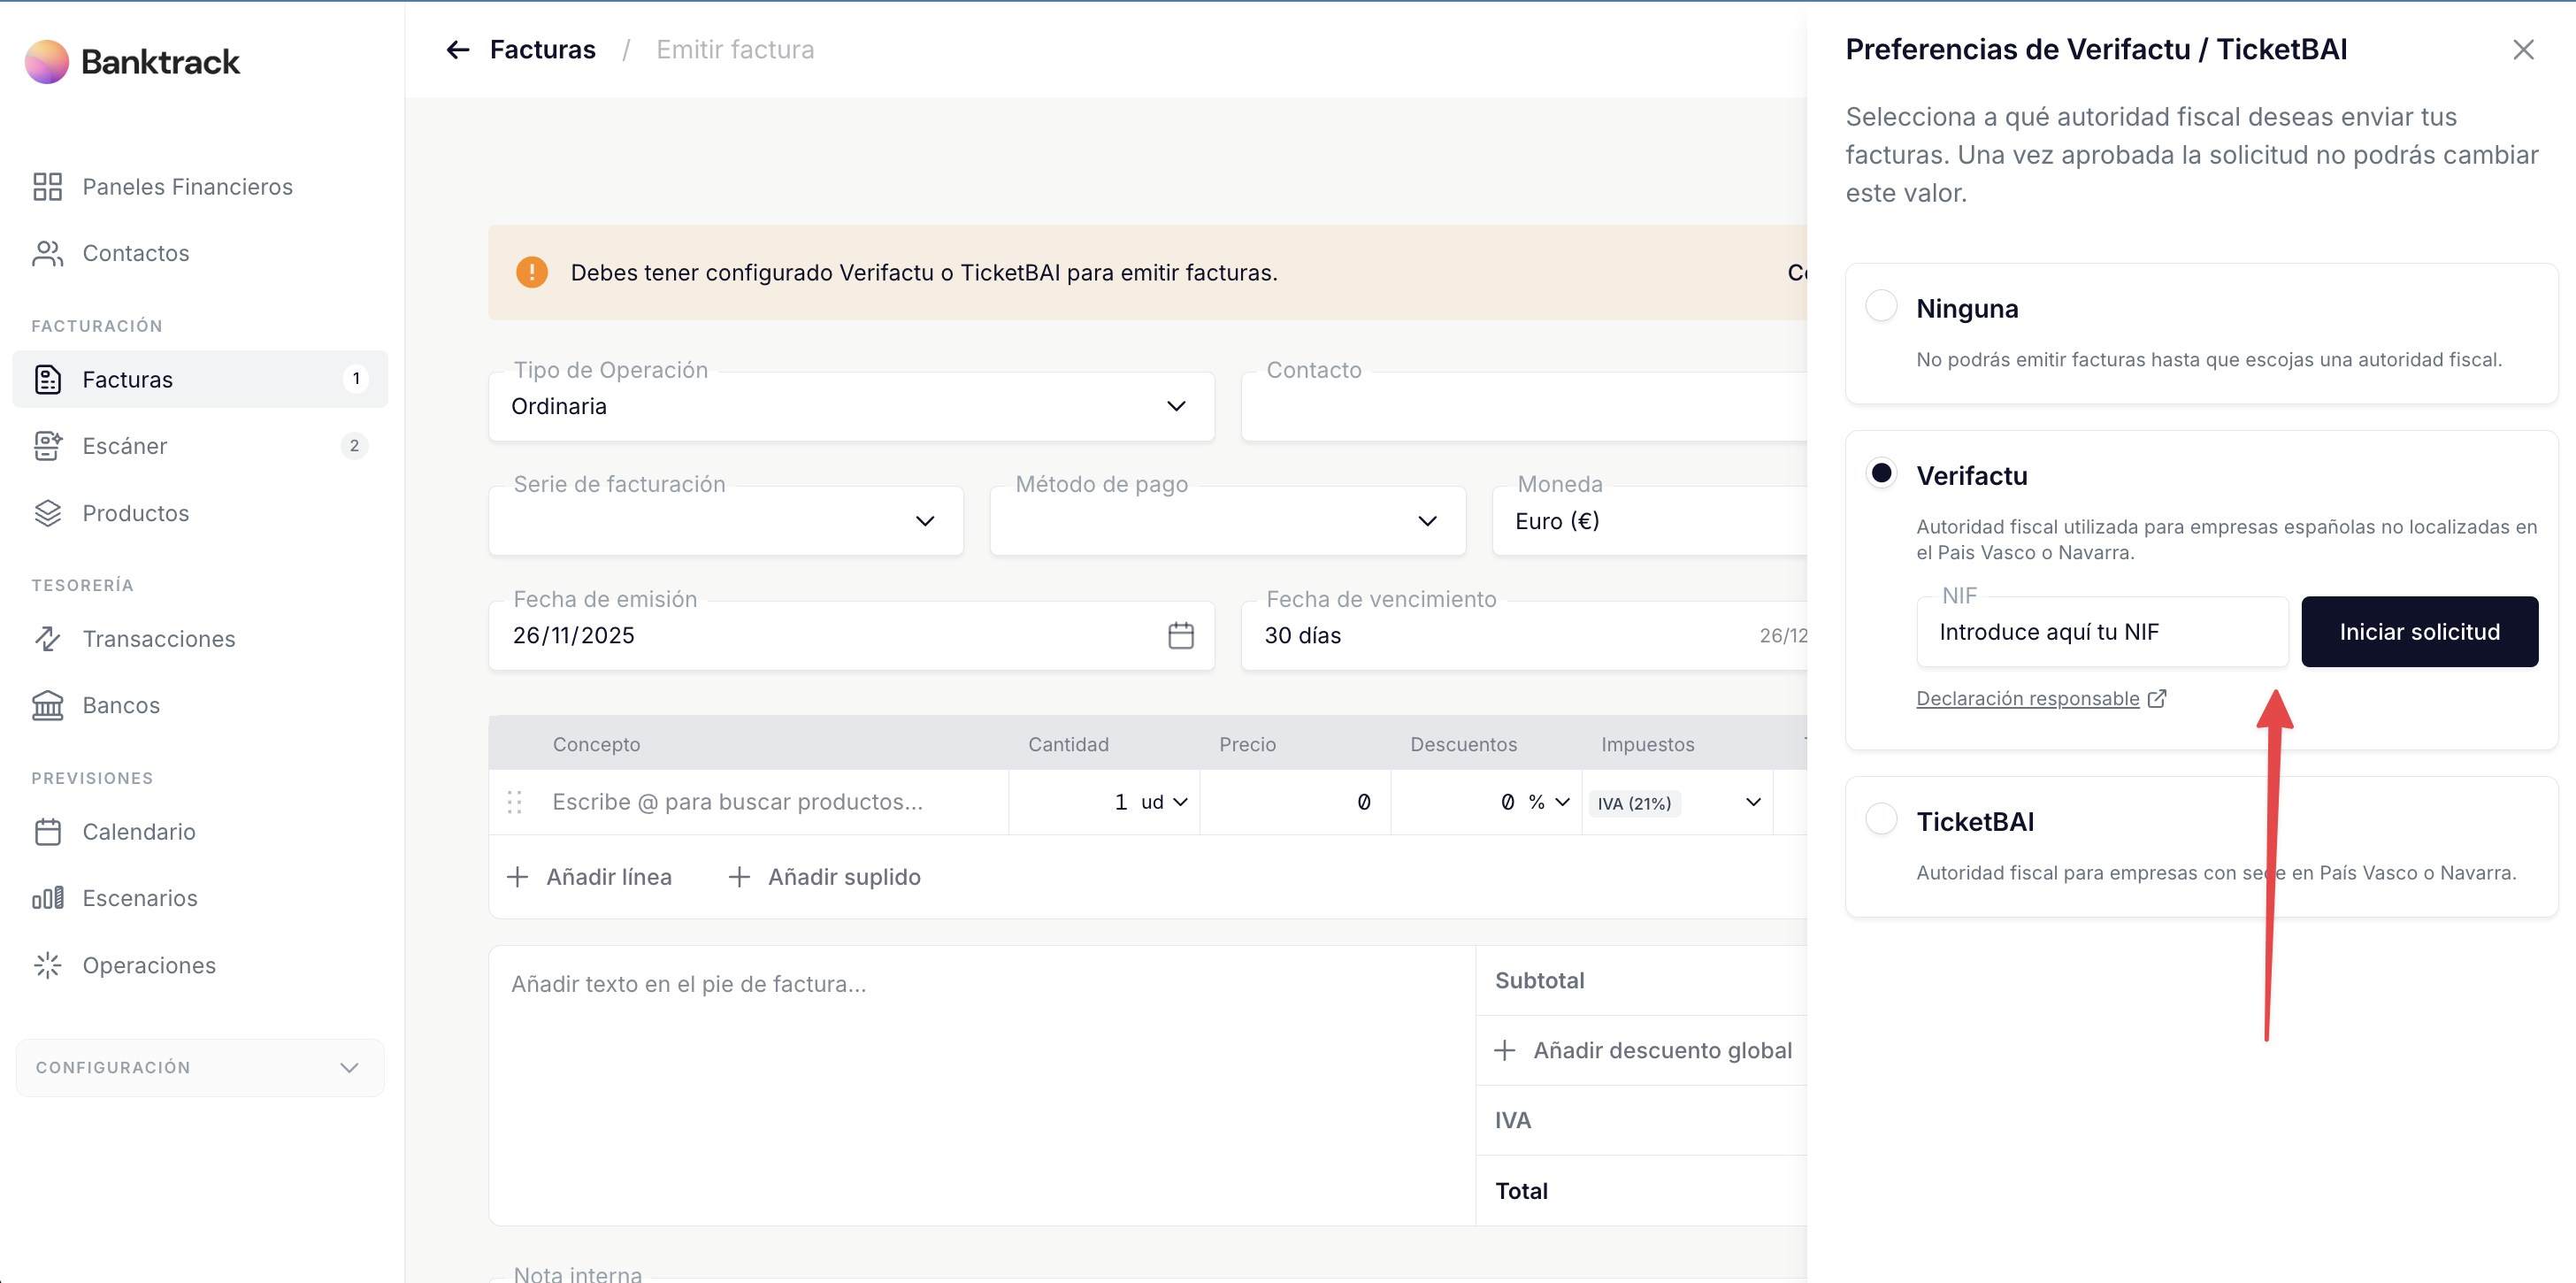Close the Verifactu preferences panel
2576x1283 pixels.
(x=2522, y=50)
